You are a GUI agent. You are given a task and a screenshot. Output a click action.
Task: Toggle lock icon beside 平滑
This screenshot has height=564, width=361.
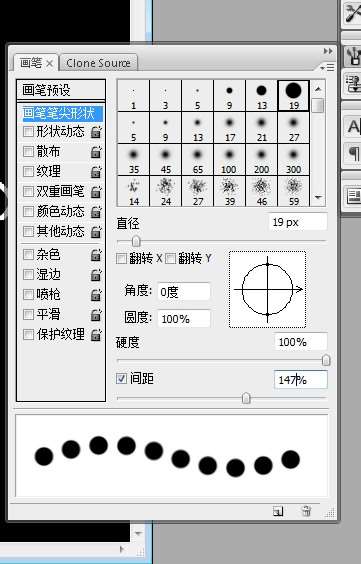pos(96,315)
